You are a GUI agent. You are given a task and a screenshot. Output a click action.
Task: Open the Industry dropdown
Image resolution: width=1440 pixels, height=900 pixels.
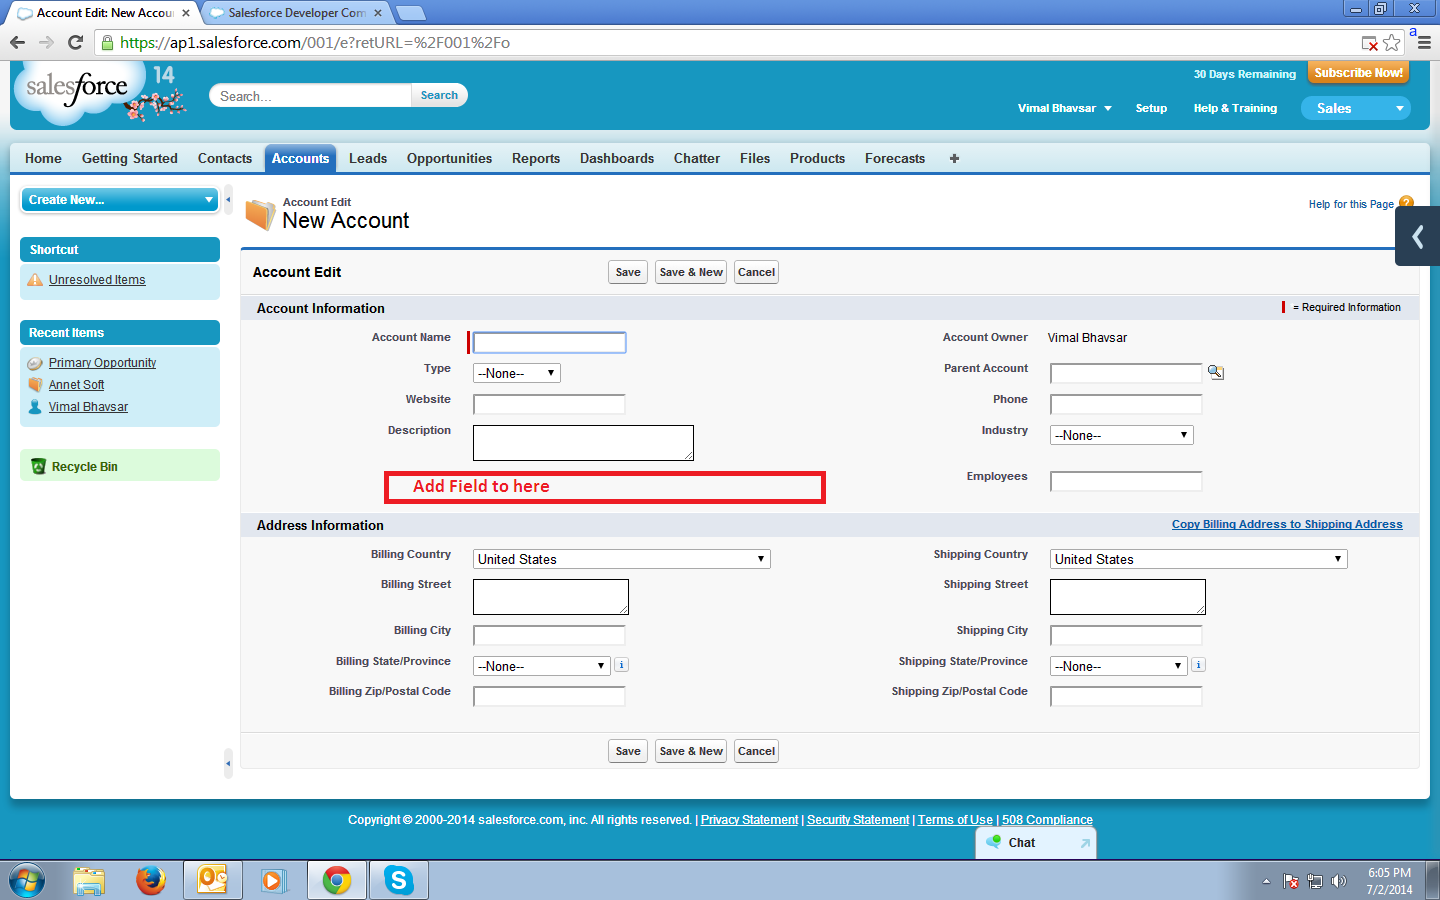coord(1121,435)
